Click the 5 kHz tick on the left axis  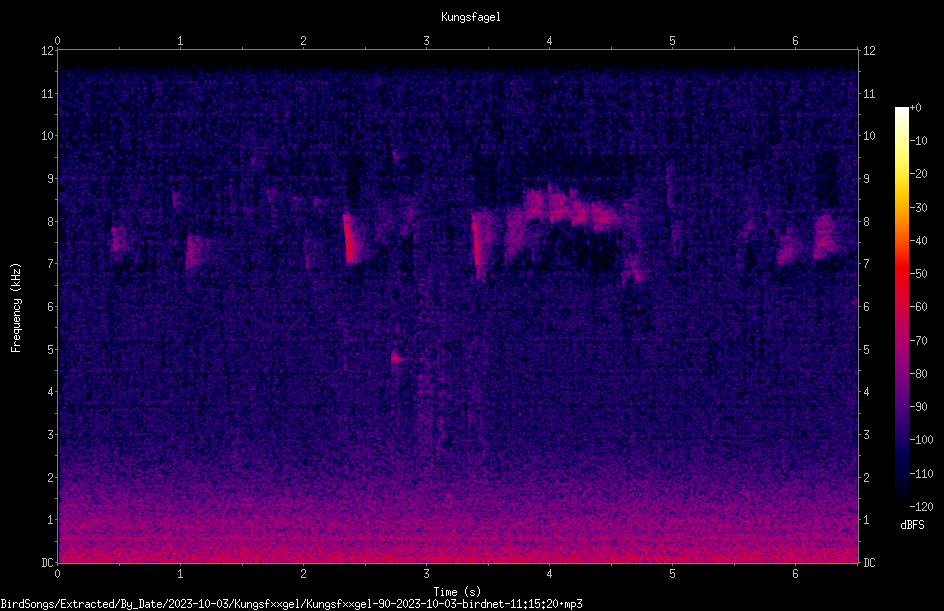(x=50, y=350)
